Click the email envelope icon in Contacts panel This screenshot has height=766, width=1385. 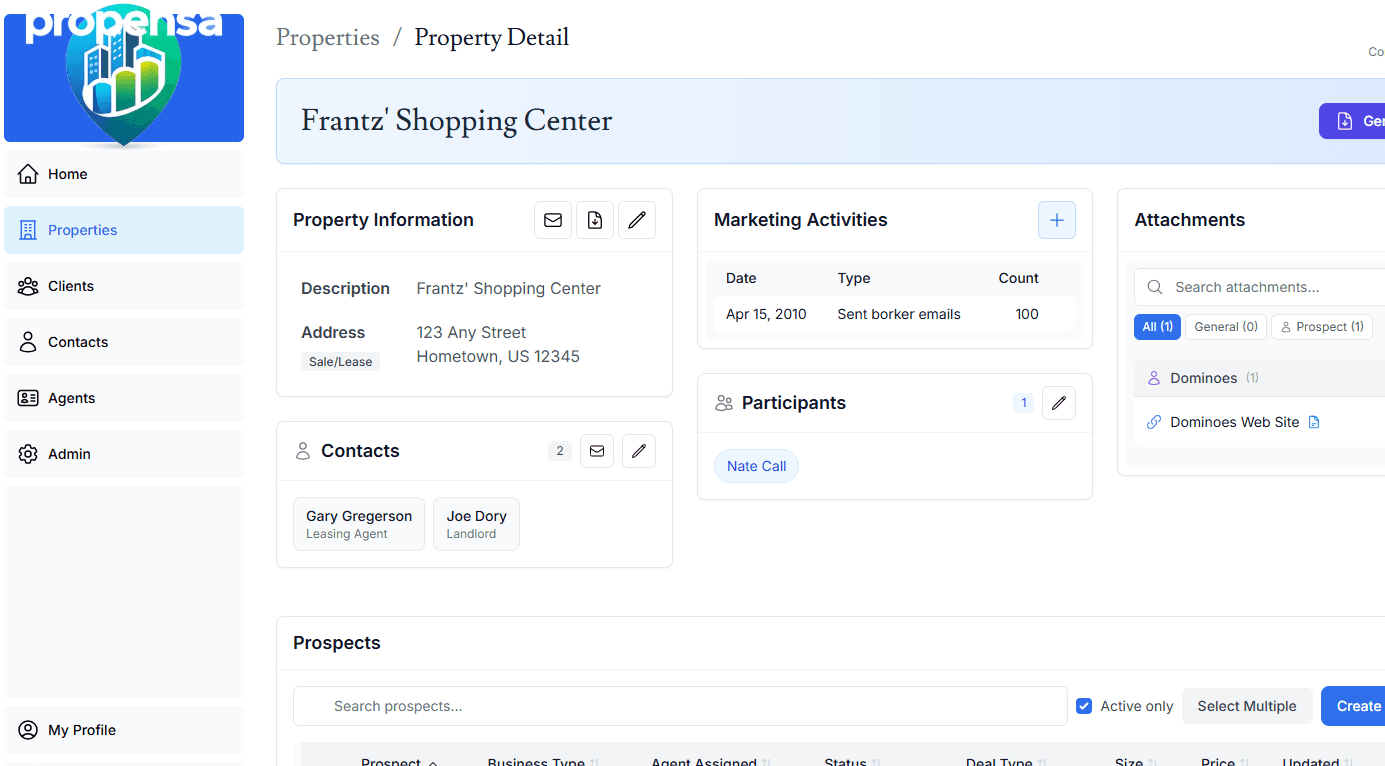tap(597, 450)
